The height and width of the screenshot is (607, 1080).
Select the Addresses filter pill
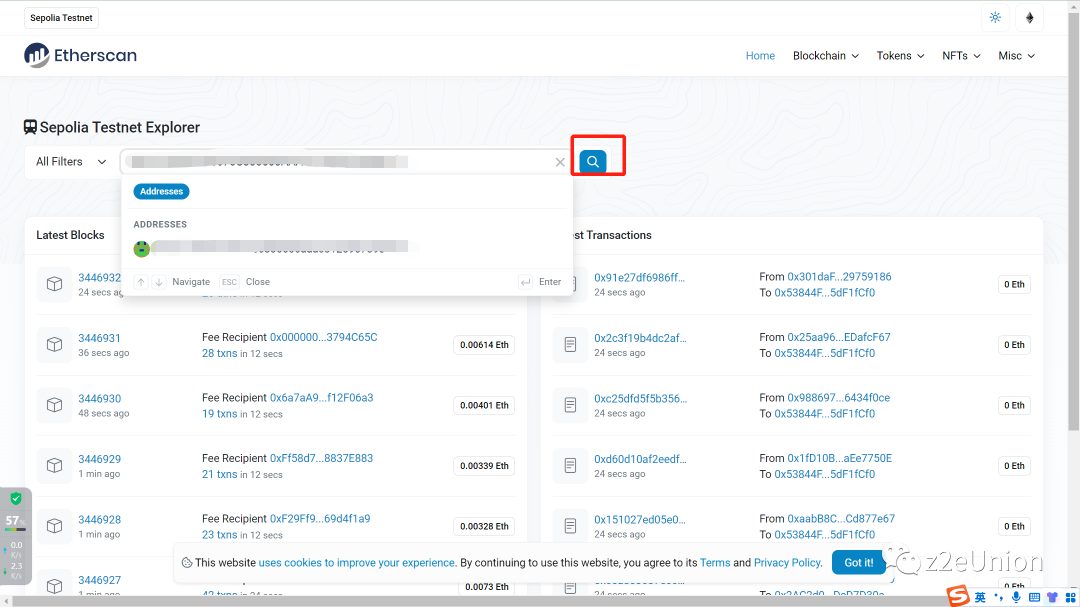[161, 192]
